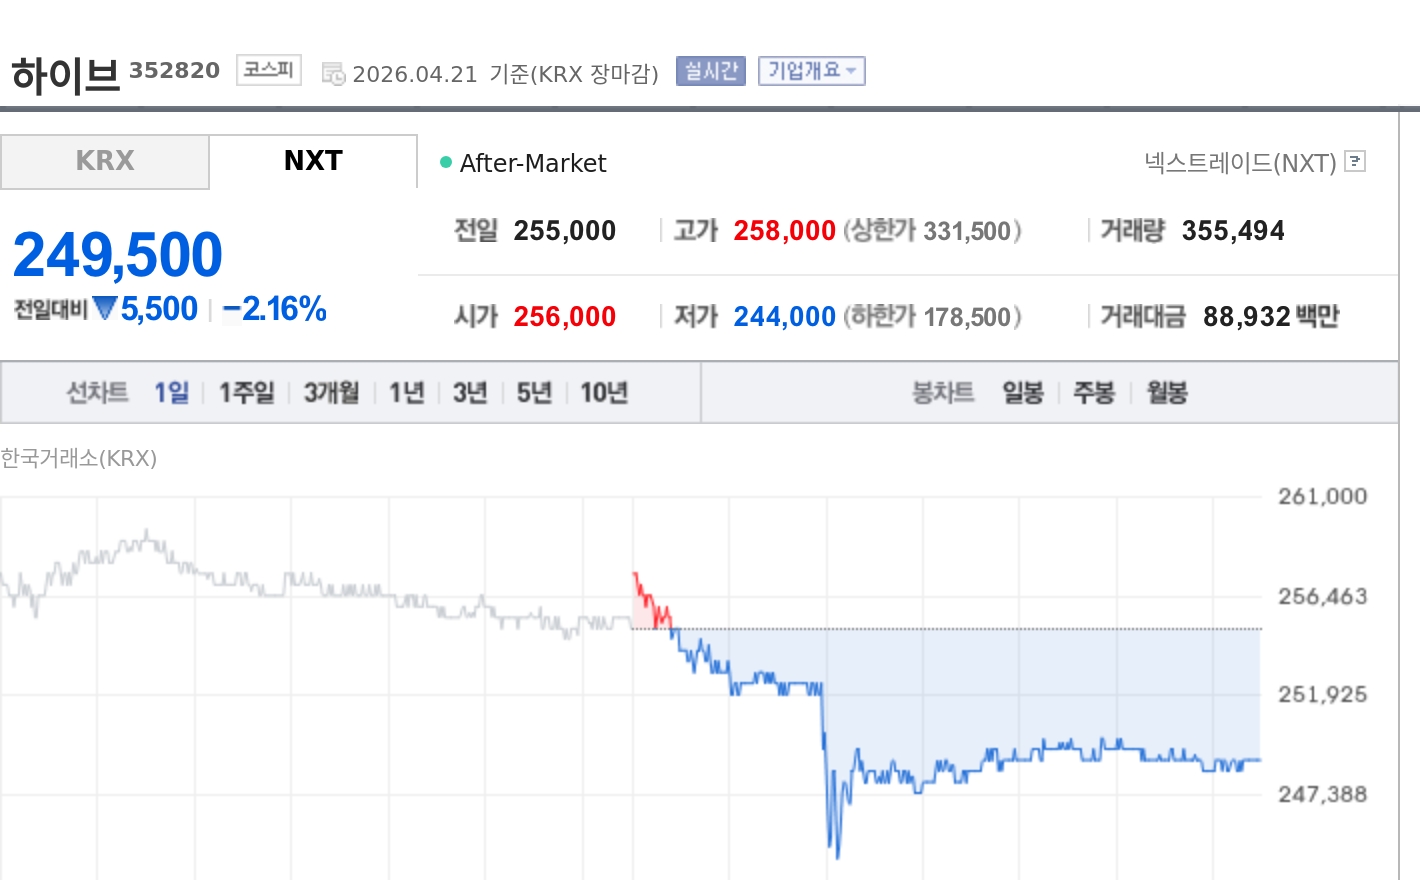Select the 3개월 chart period
1420x880 pixels.
click(x=330, y=393)
